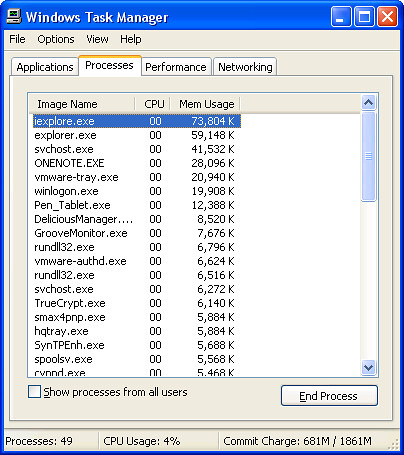Switch to the Networking tab
This screenshot has width=404, height=455.
pos(245,67)
